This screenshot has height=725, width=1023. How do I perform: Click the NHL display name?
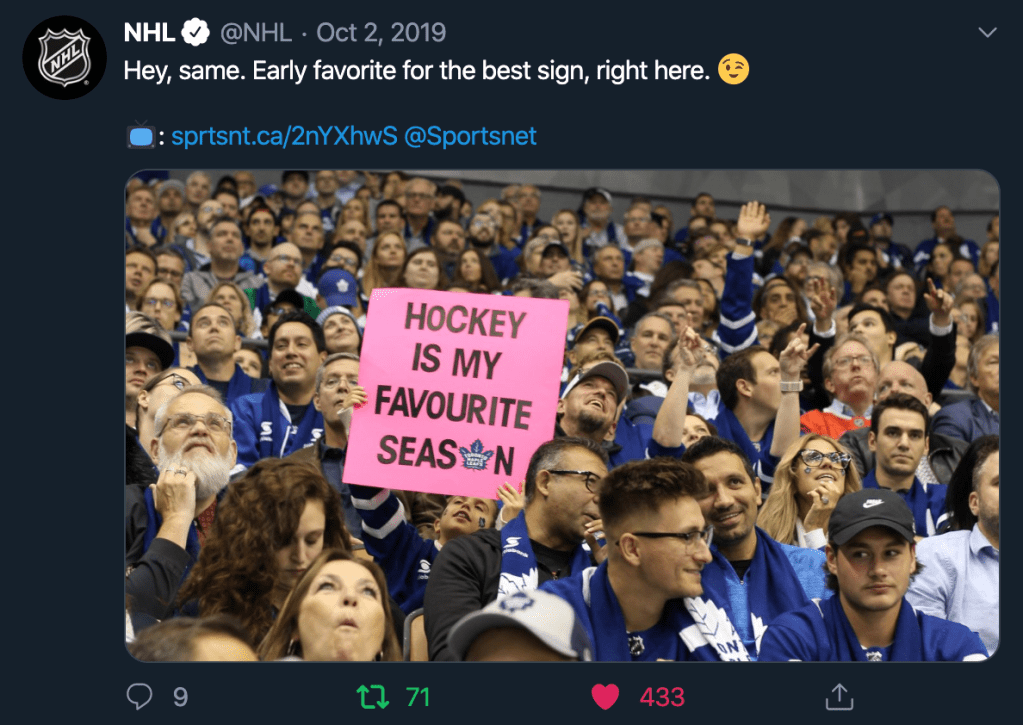click(149, 33)
